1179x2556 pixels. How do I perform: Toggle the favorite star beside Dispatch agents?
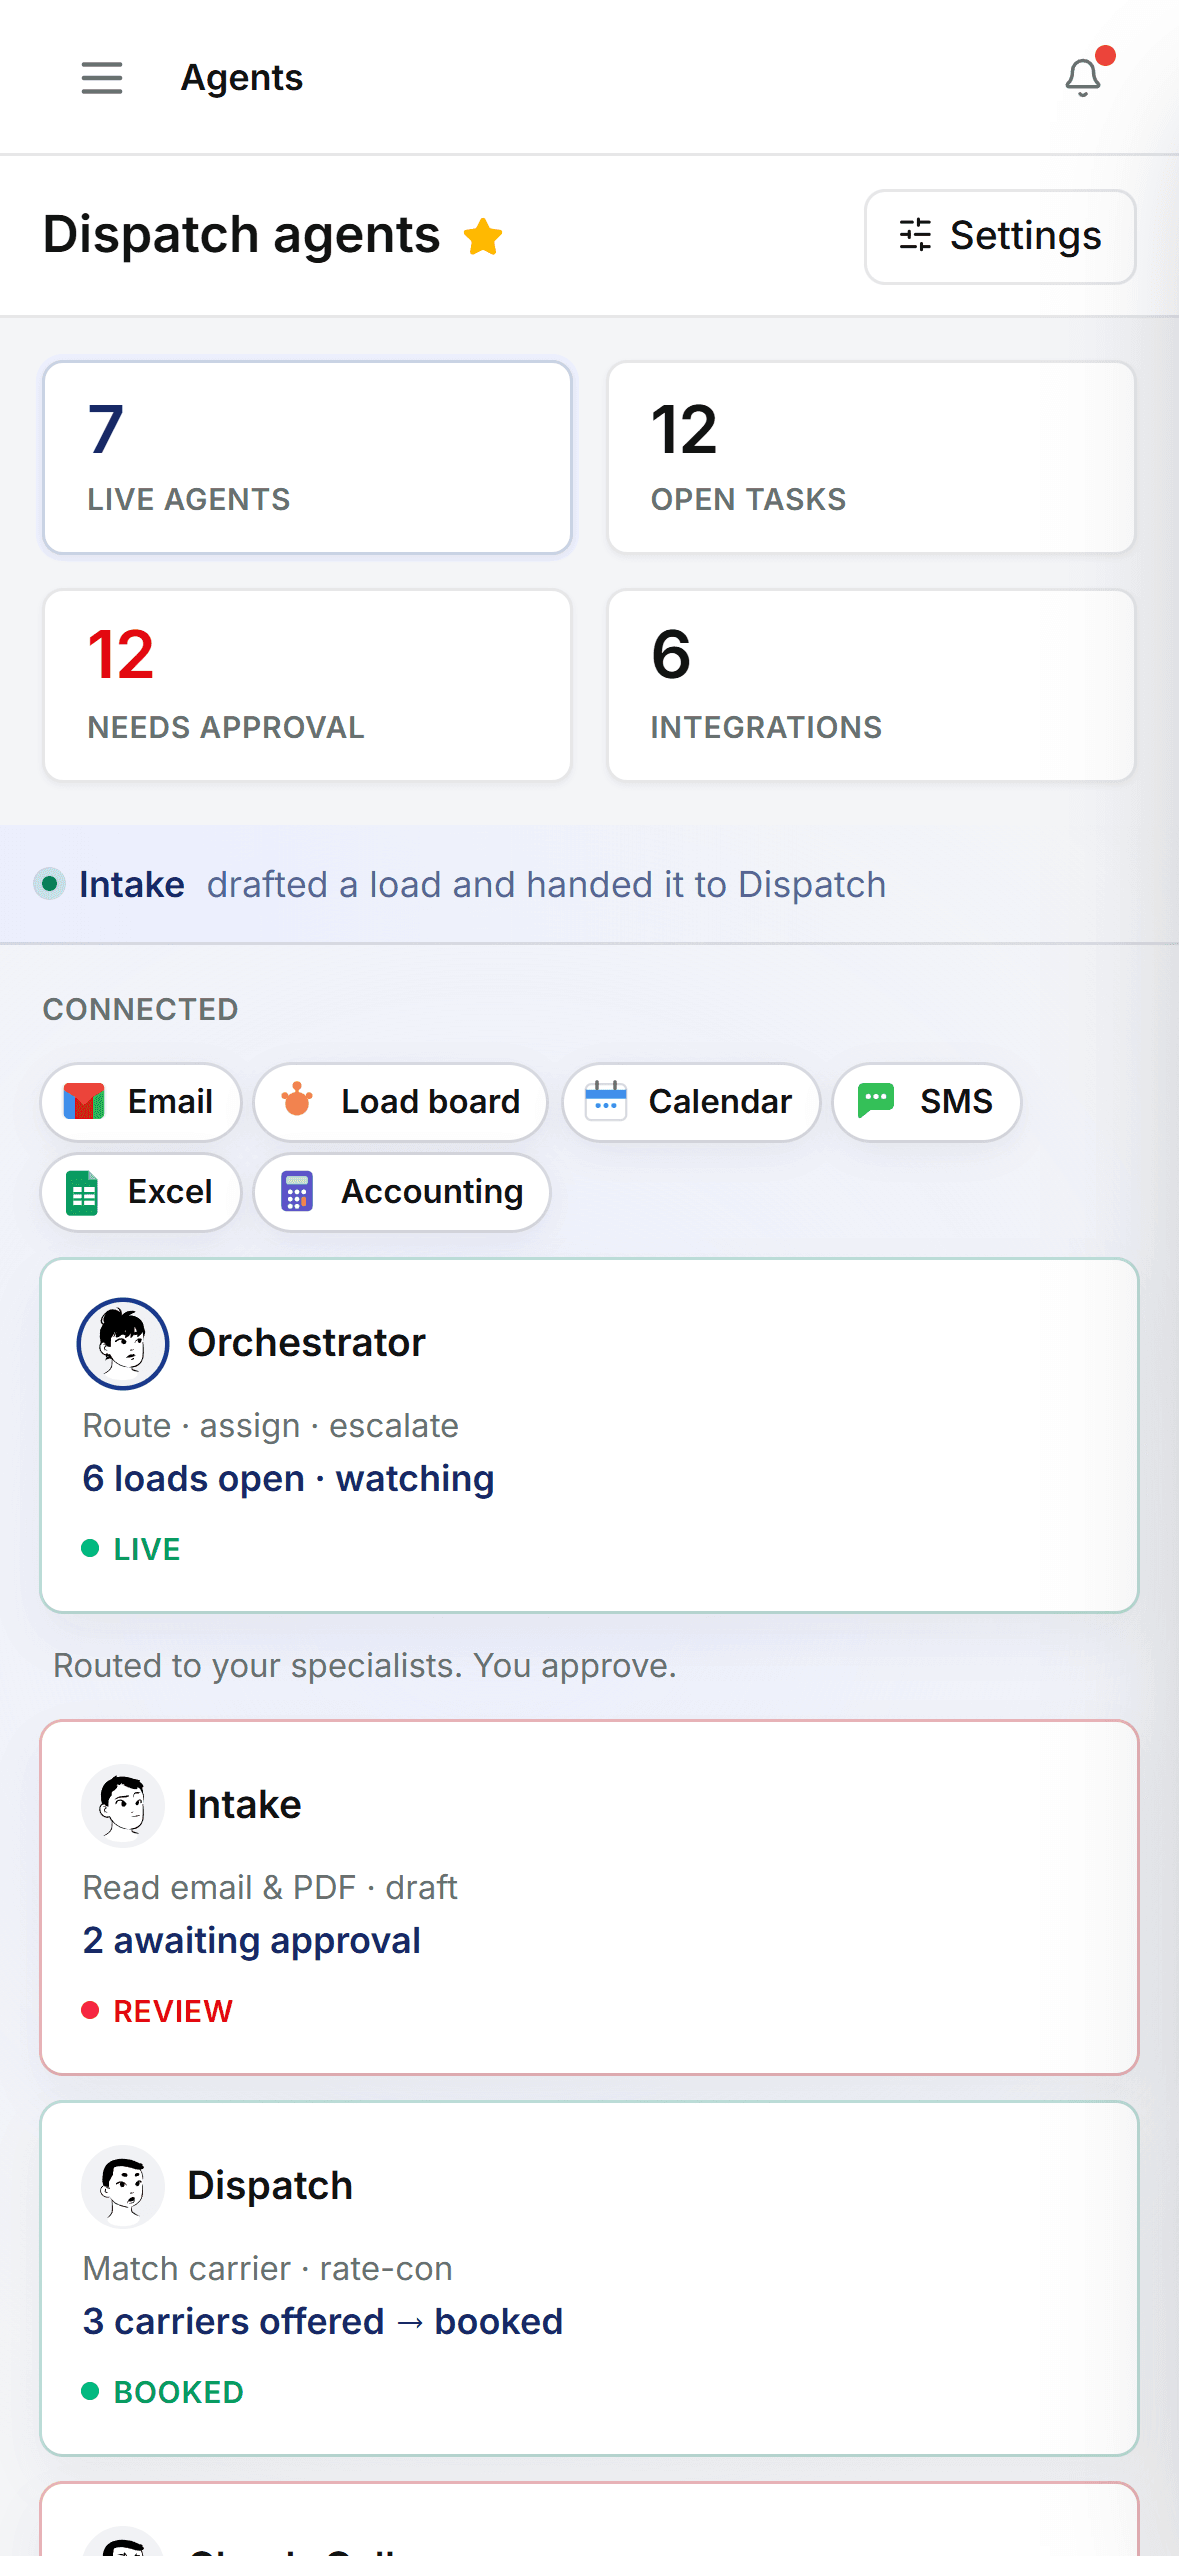click(483, 237)
